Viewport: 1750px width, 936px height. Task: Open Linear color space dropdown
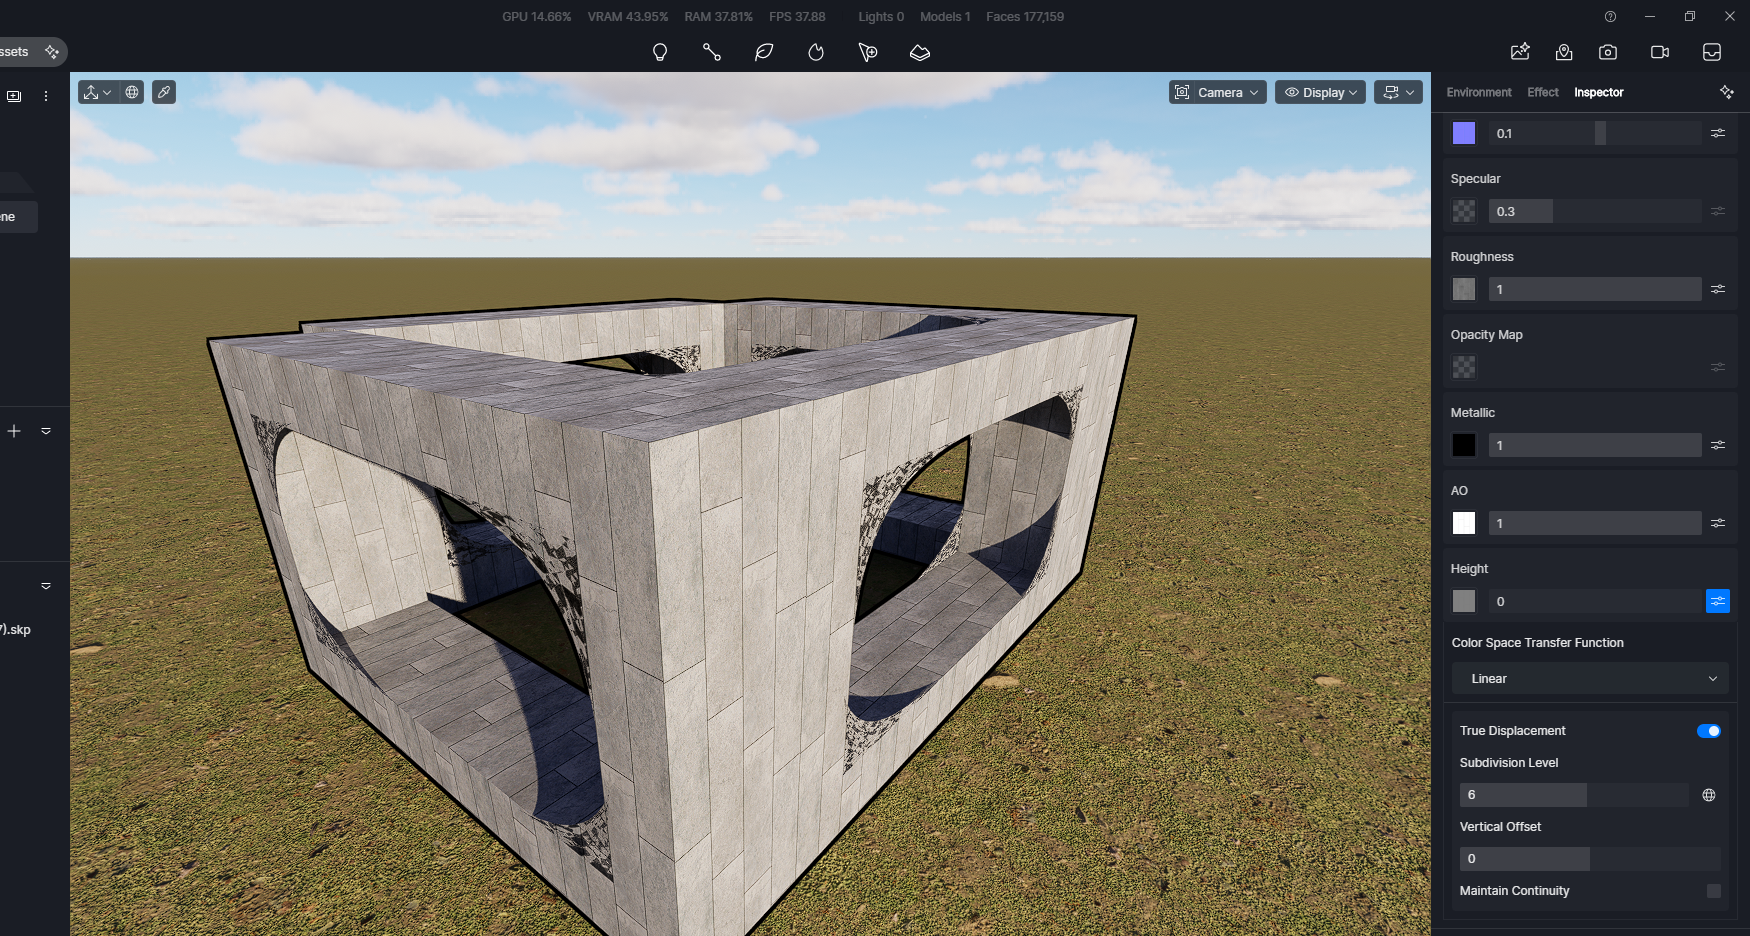1590,678
